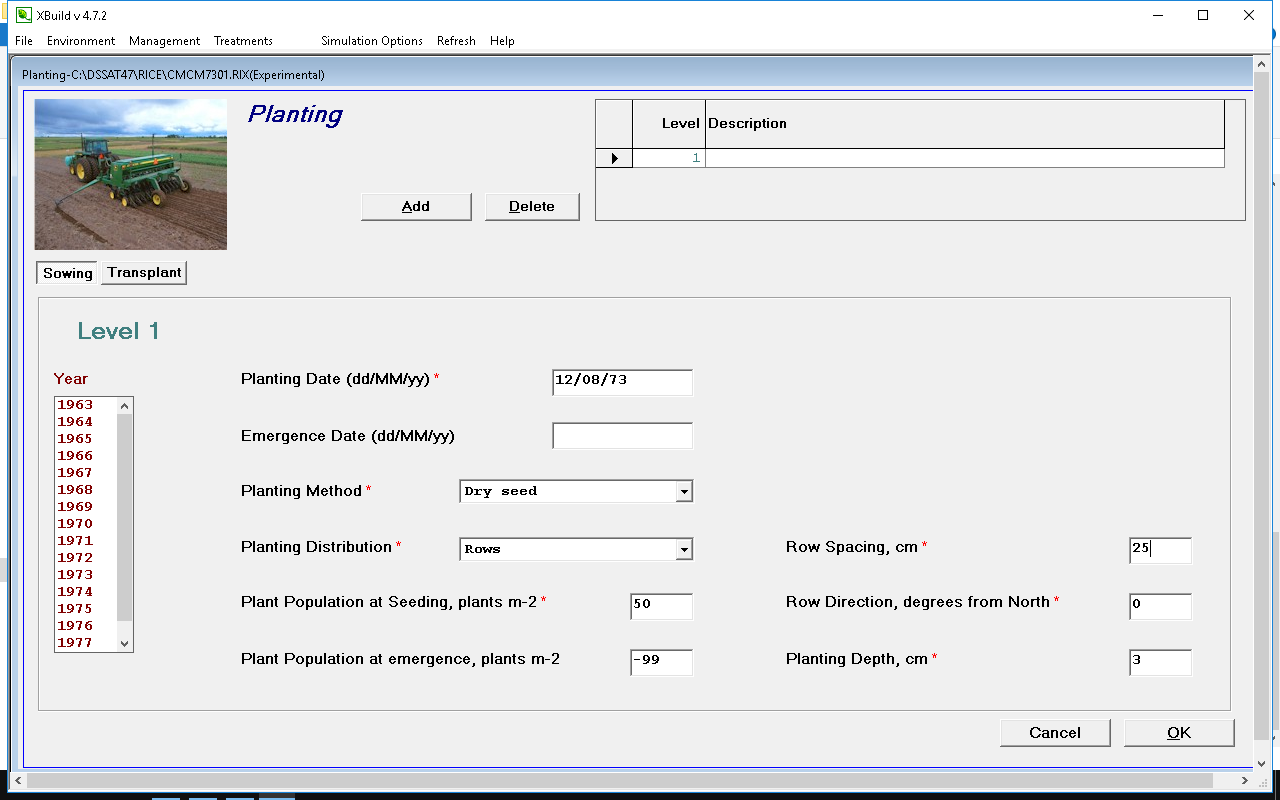Choose year 1973 in the Year list
This screenshot has height=800, width=1280.
click(x=75, y=575)
